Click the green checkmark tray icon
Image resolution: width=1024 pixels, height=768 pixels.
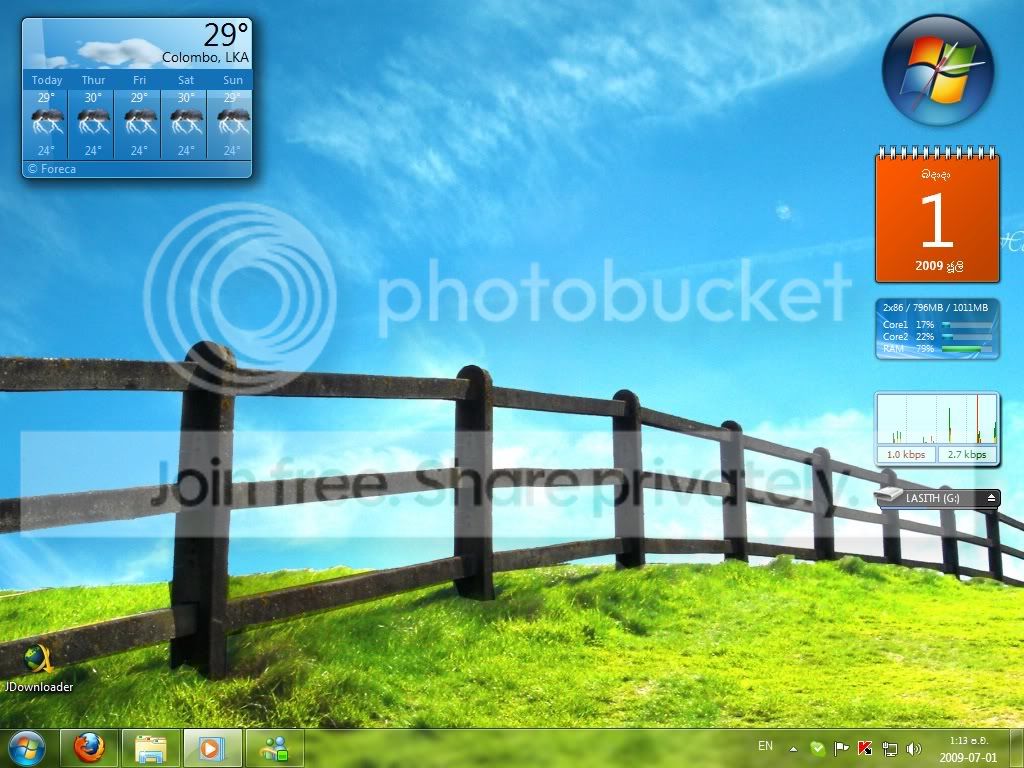[x=817, y=748]
